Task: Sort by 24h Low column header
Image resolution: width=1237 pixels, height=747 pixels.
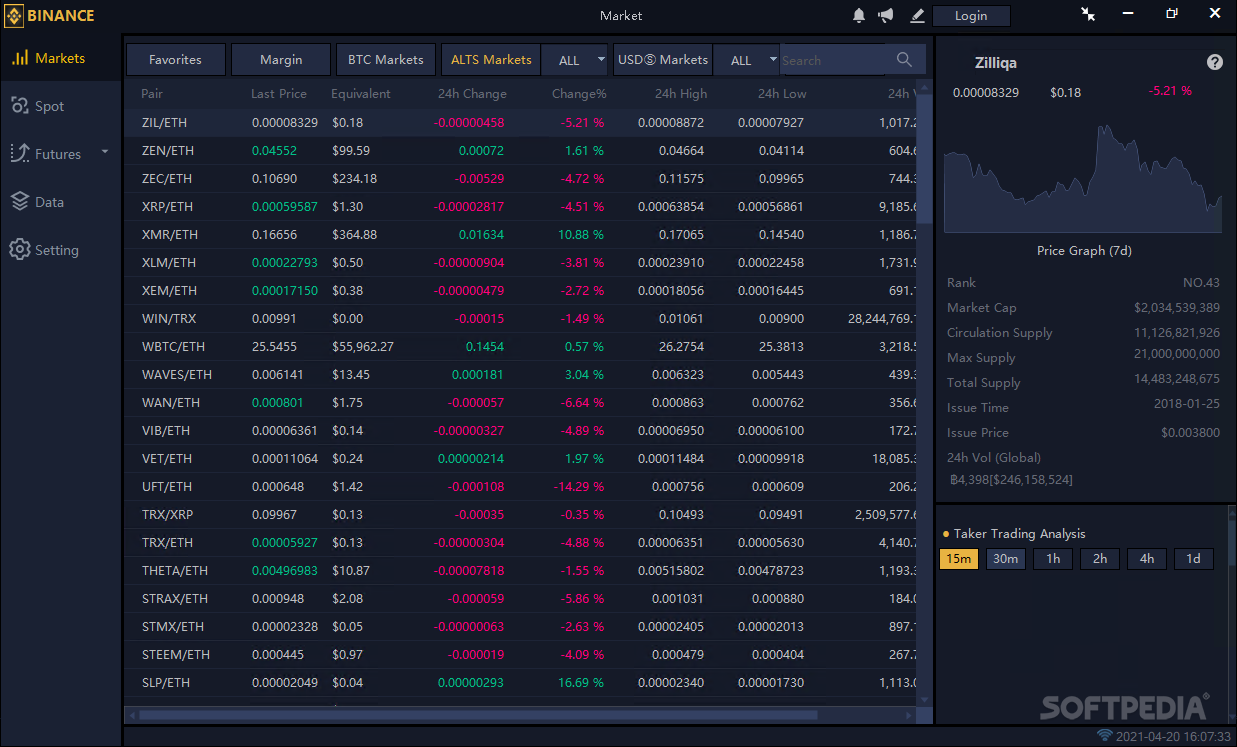Action: tap(782, 93)
